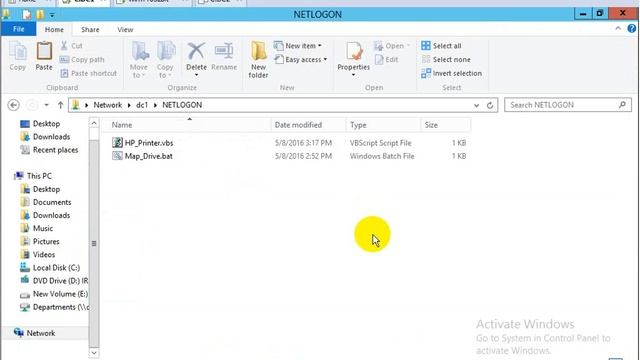Open Properties from the ribbon
640x360 pixels.
353,56
